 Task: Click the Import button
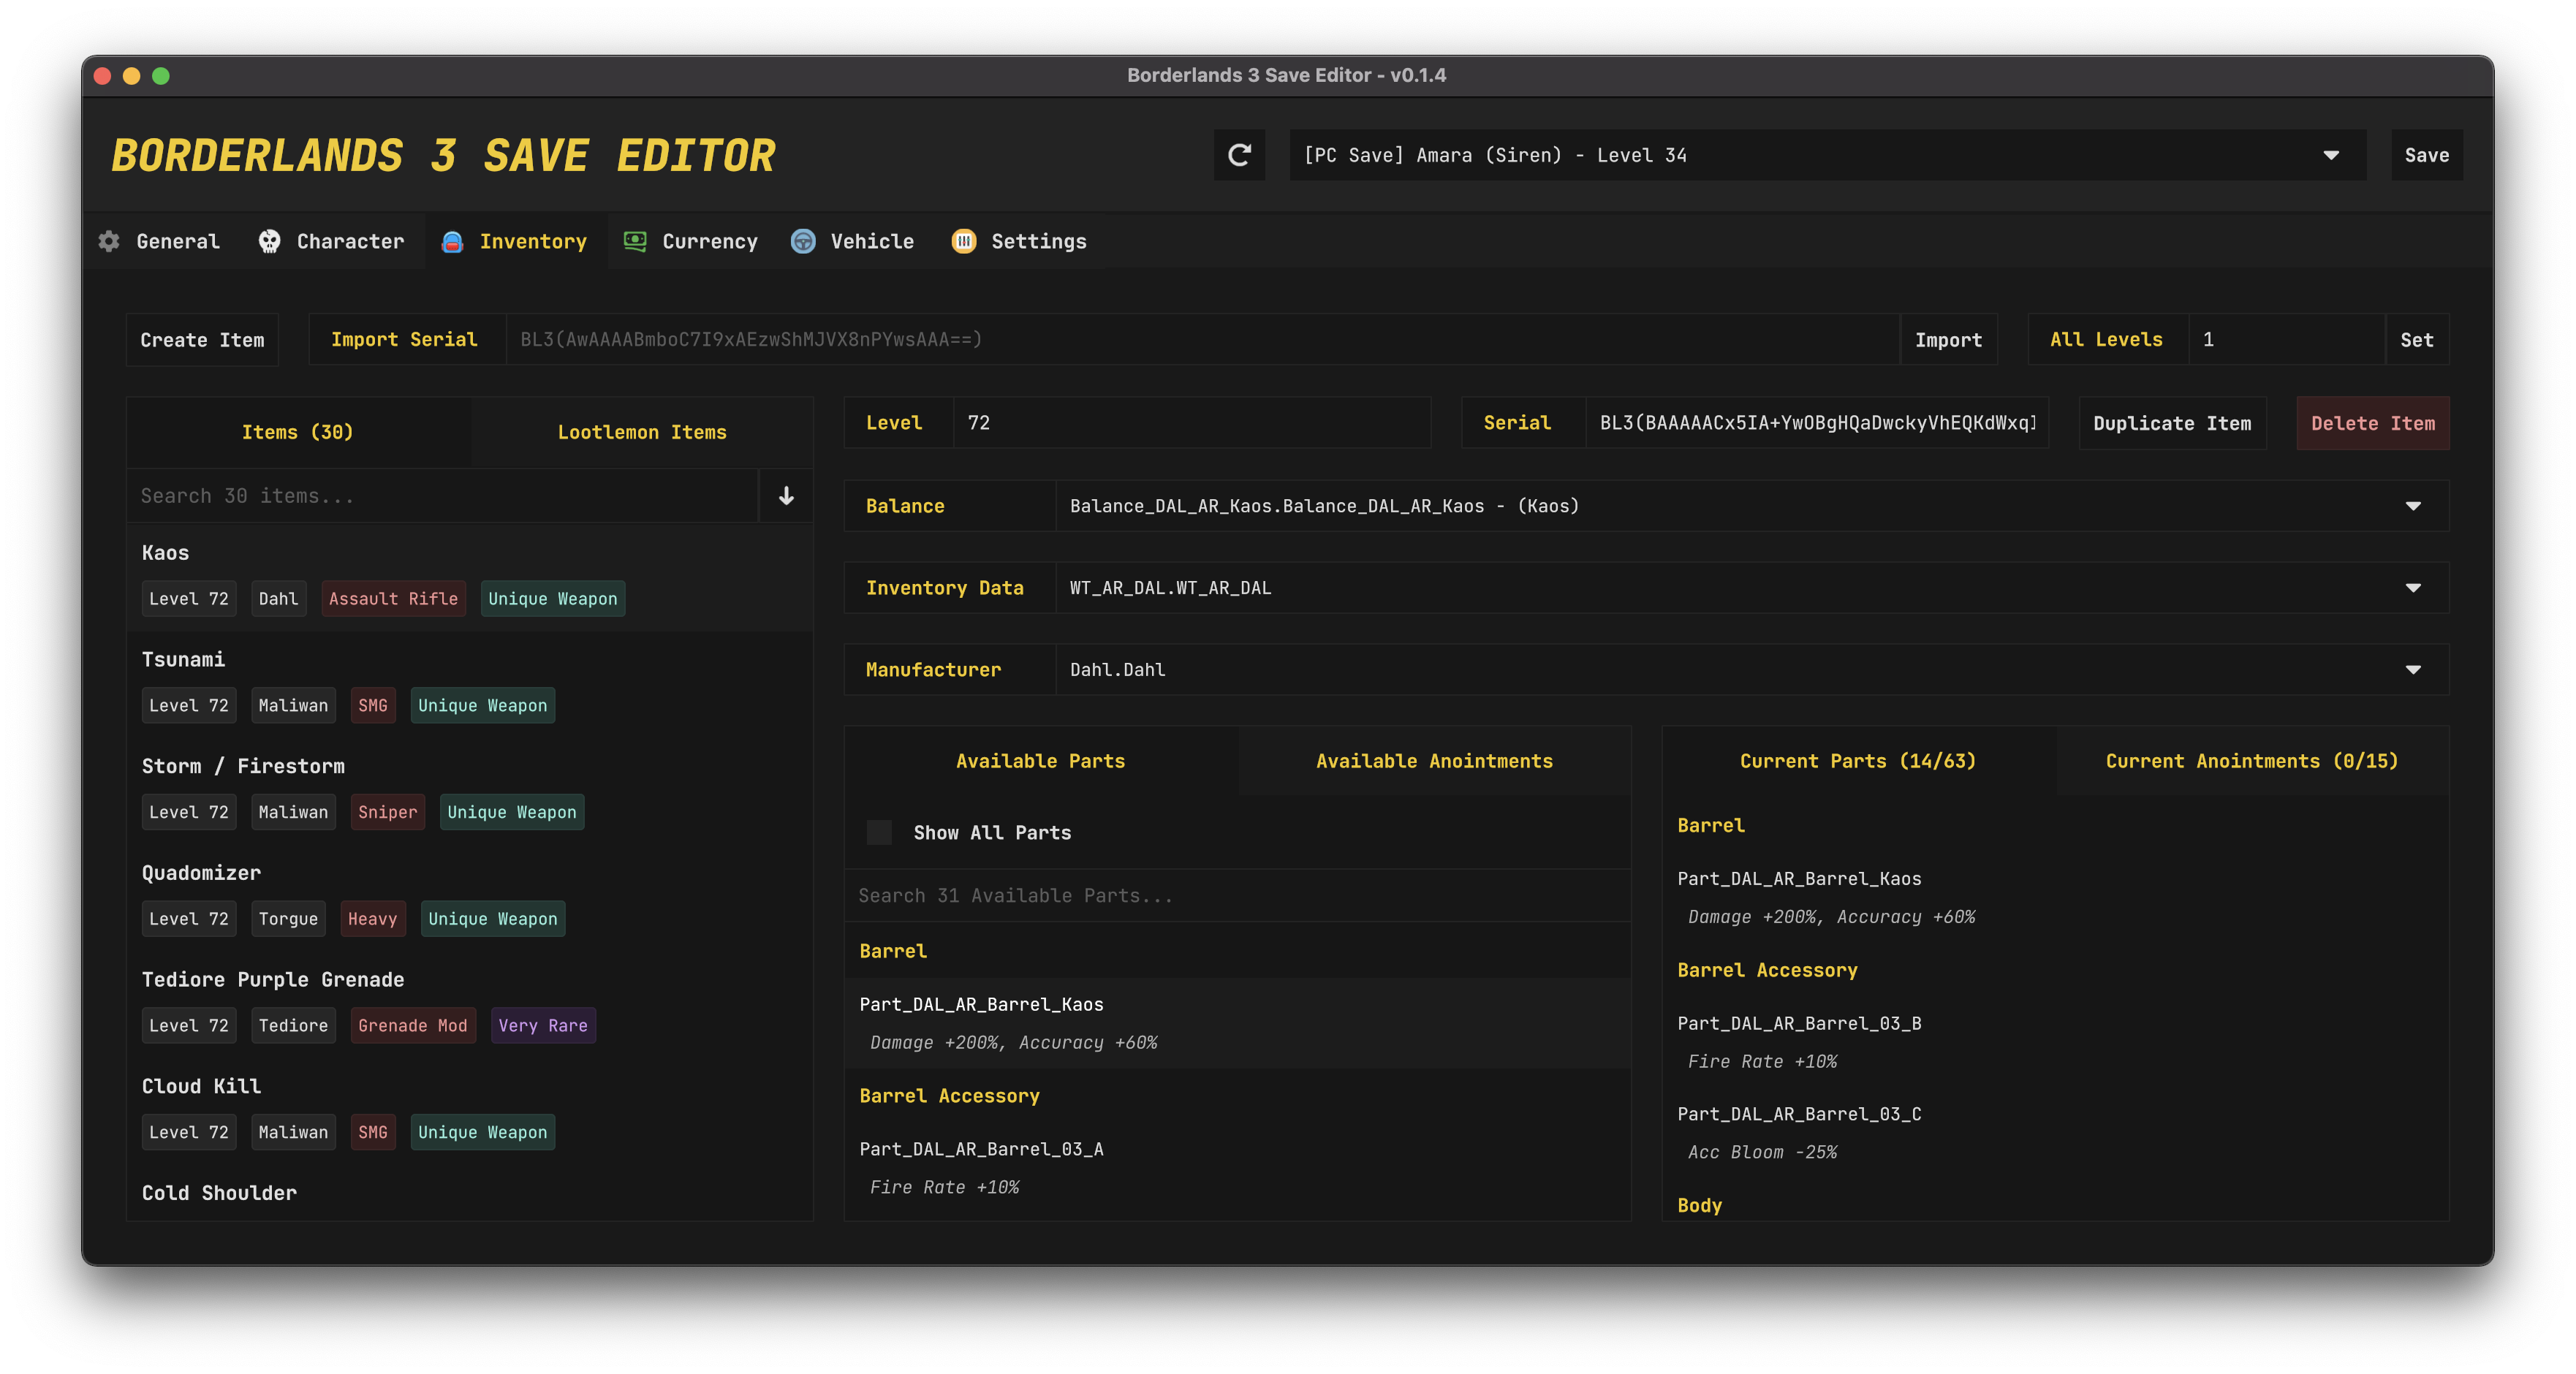1948,340
